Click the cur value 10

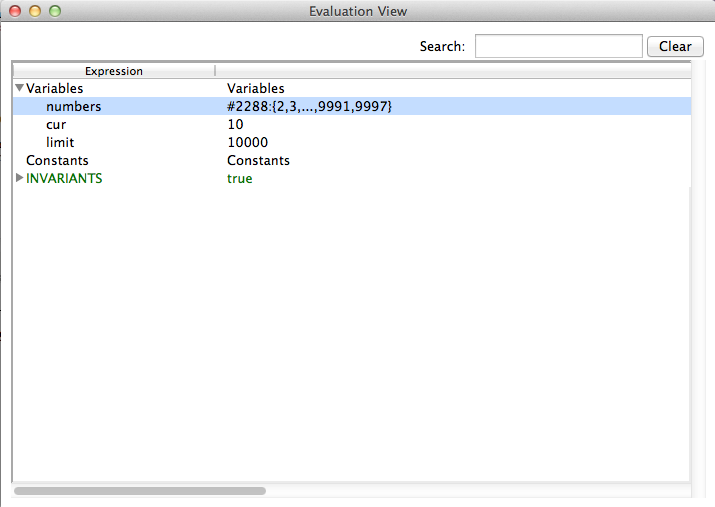tap(235, 125)
